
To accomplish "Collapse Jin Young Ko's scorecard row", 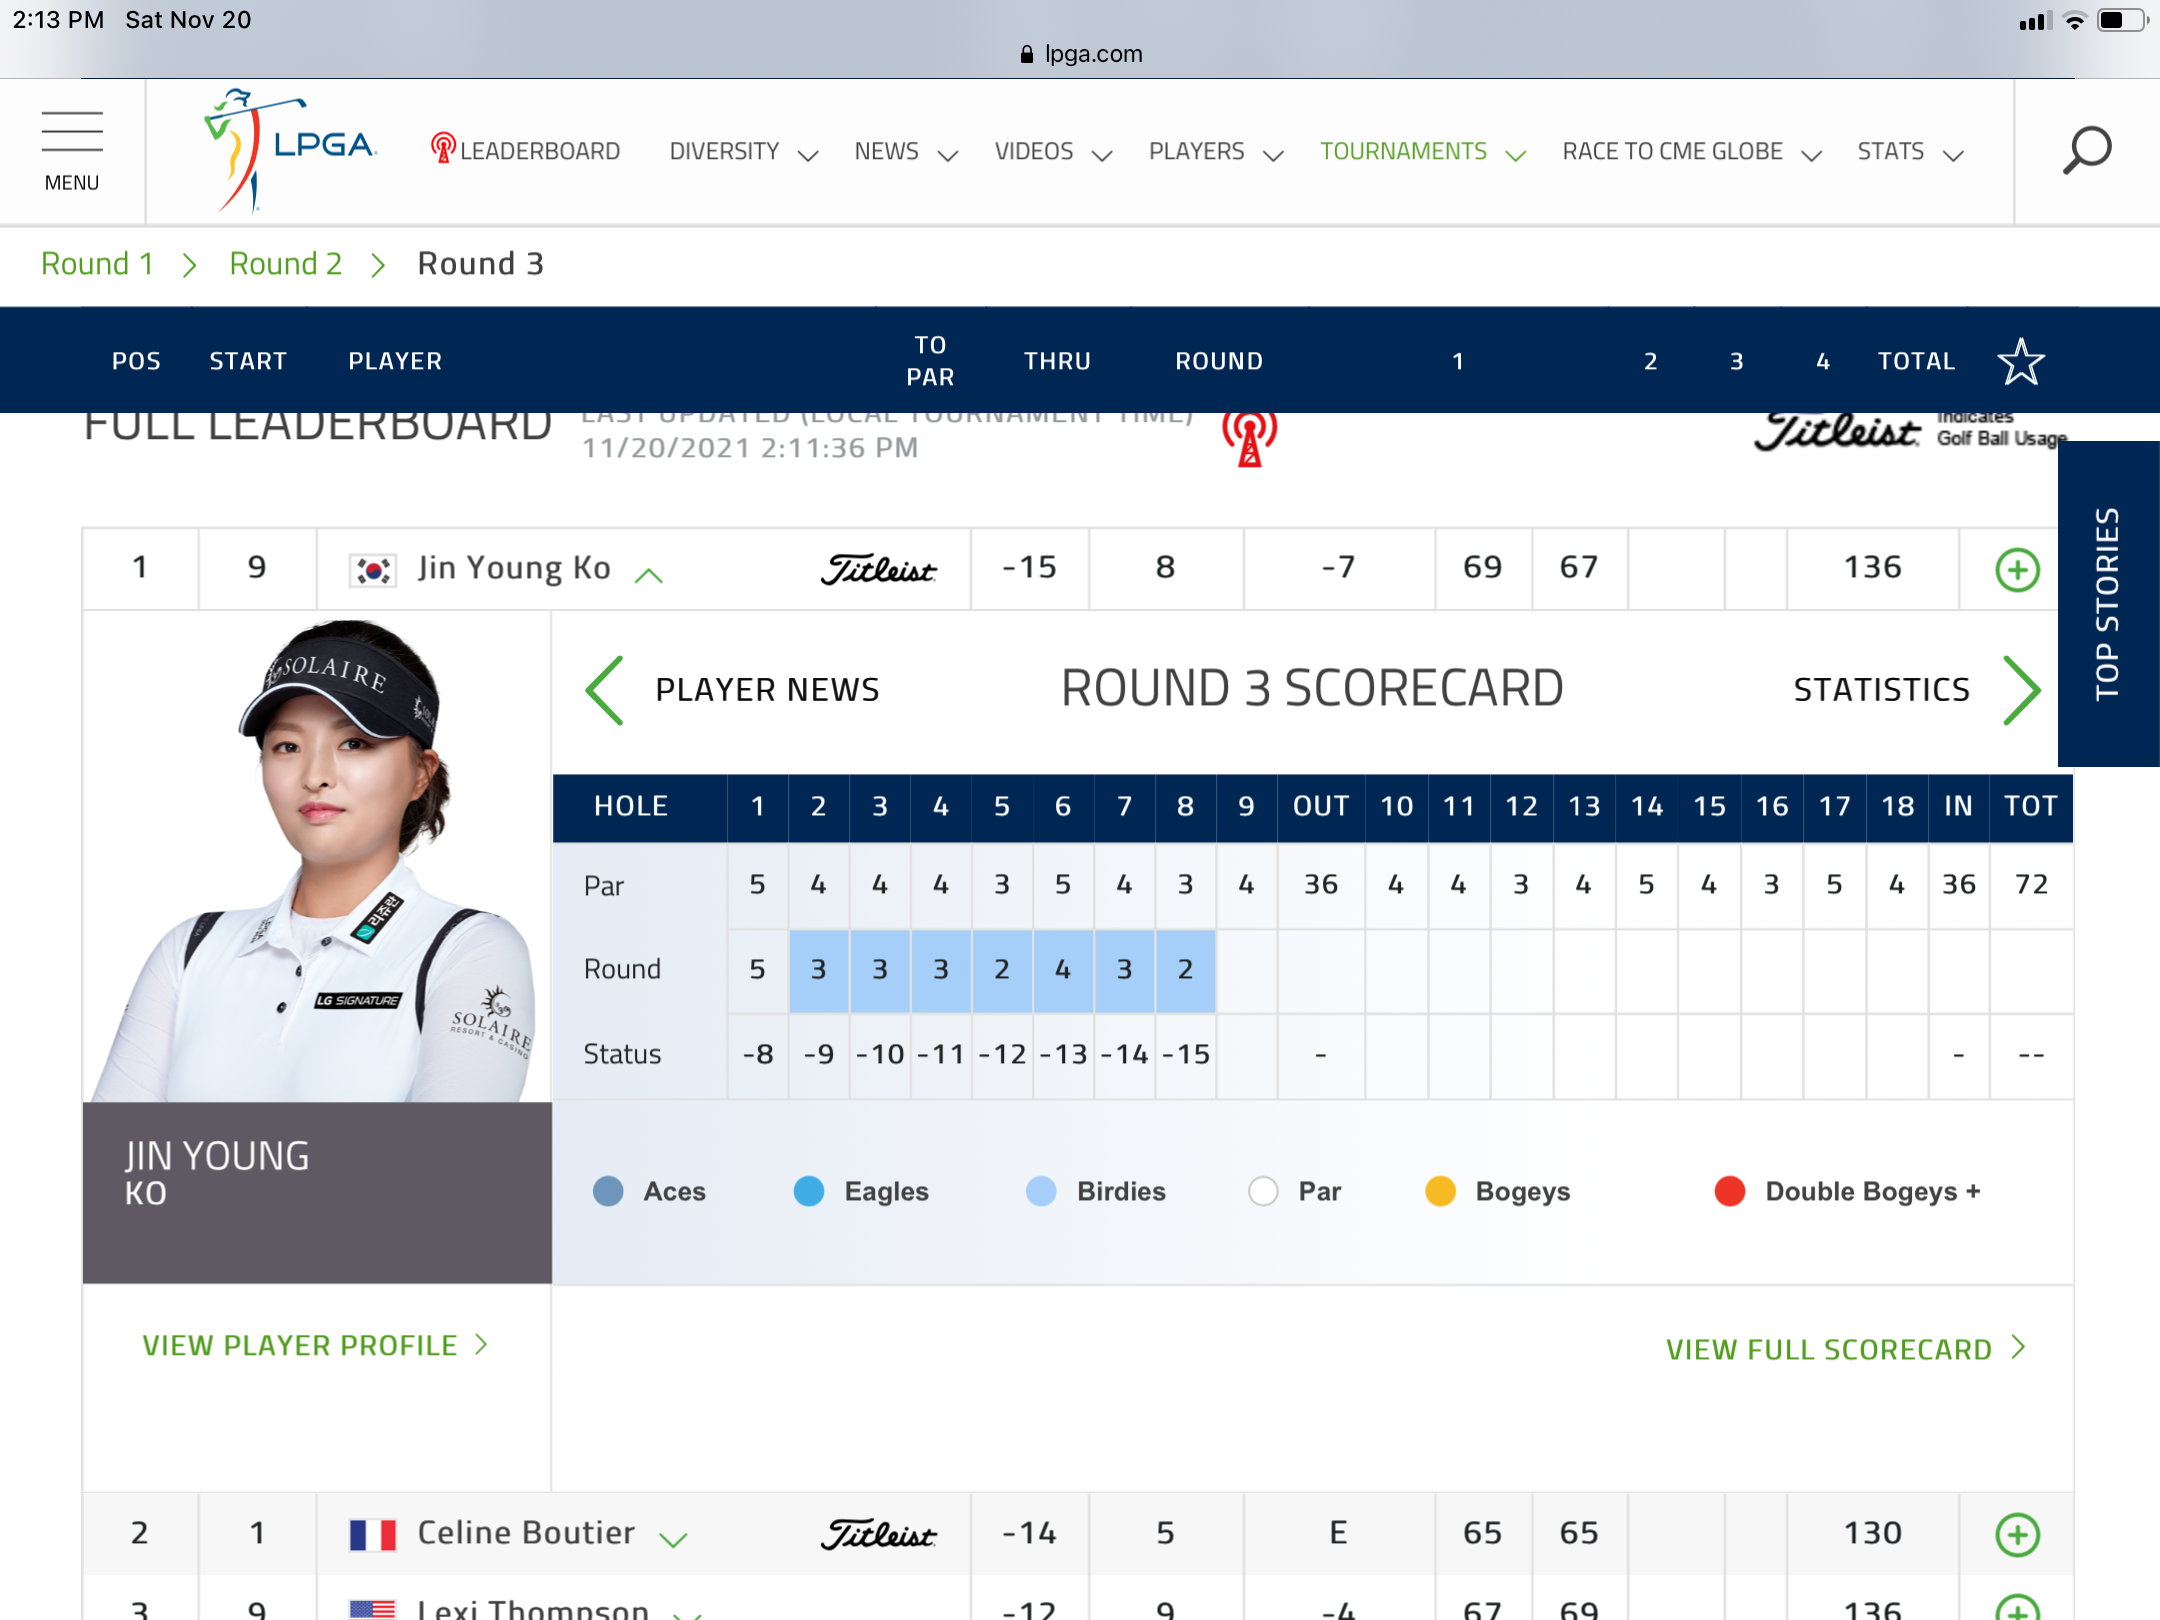I will (649, 574).
